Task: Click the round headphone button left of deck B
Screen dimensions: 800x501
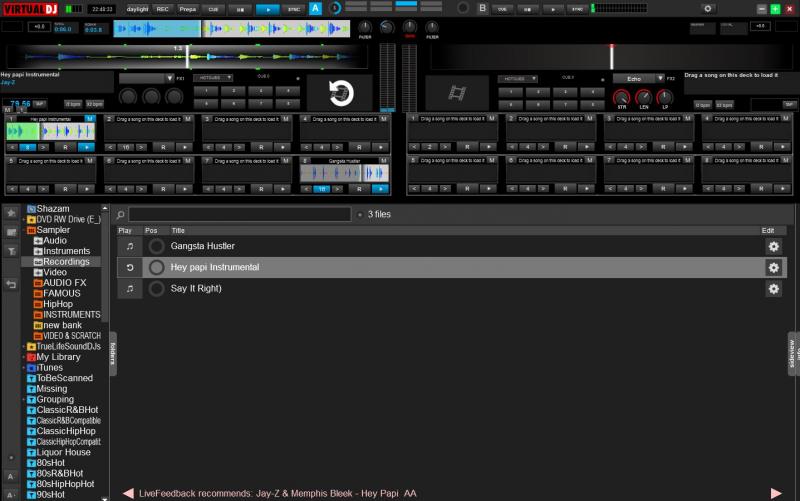Action: [x=463, y=8]
